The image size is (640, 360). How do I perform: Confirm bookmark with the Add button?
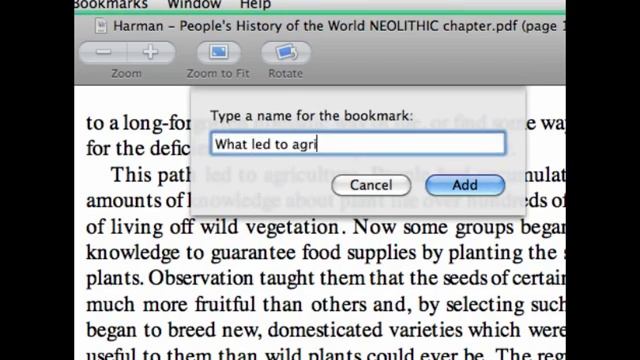(x=465, y=185)
